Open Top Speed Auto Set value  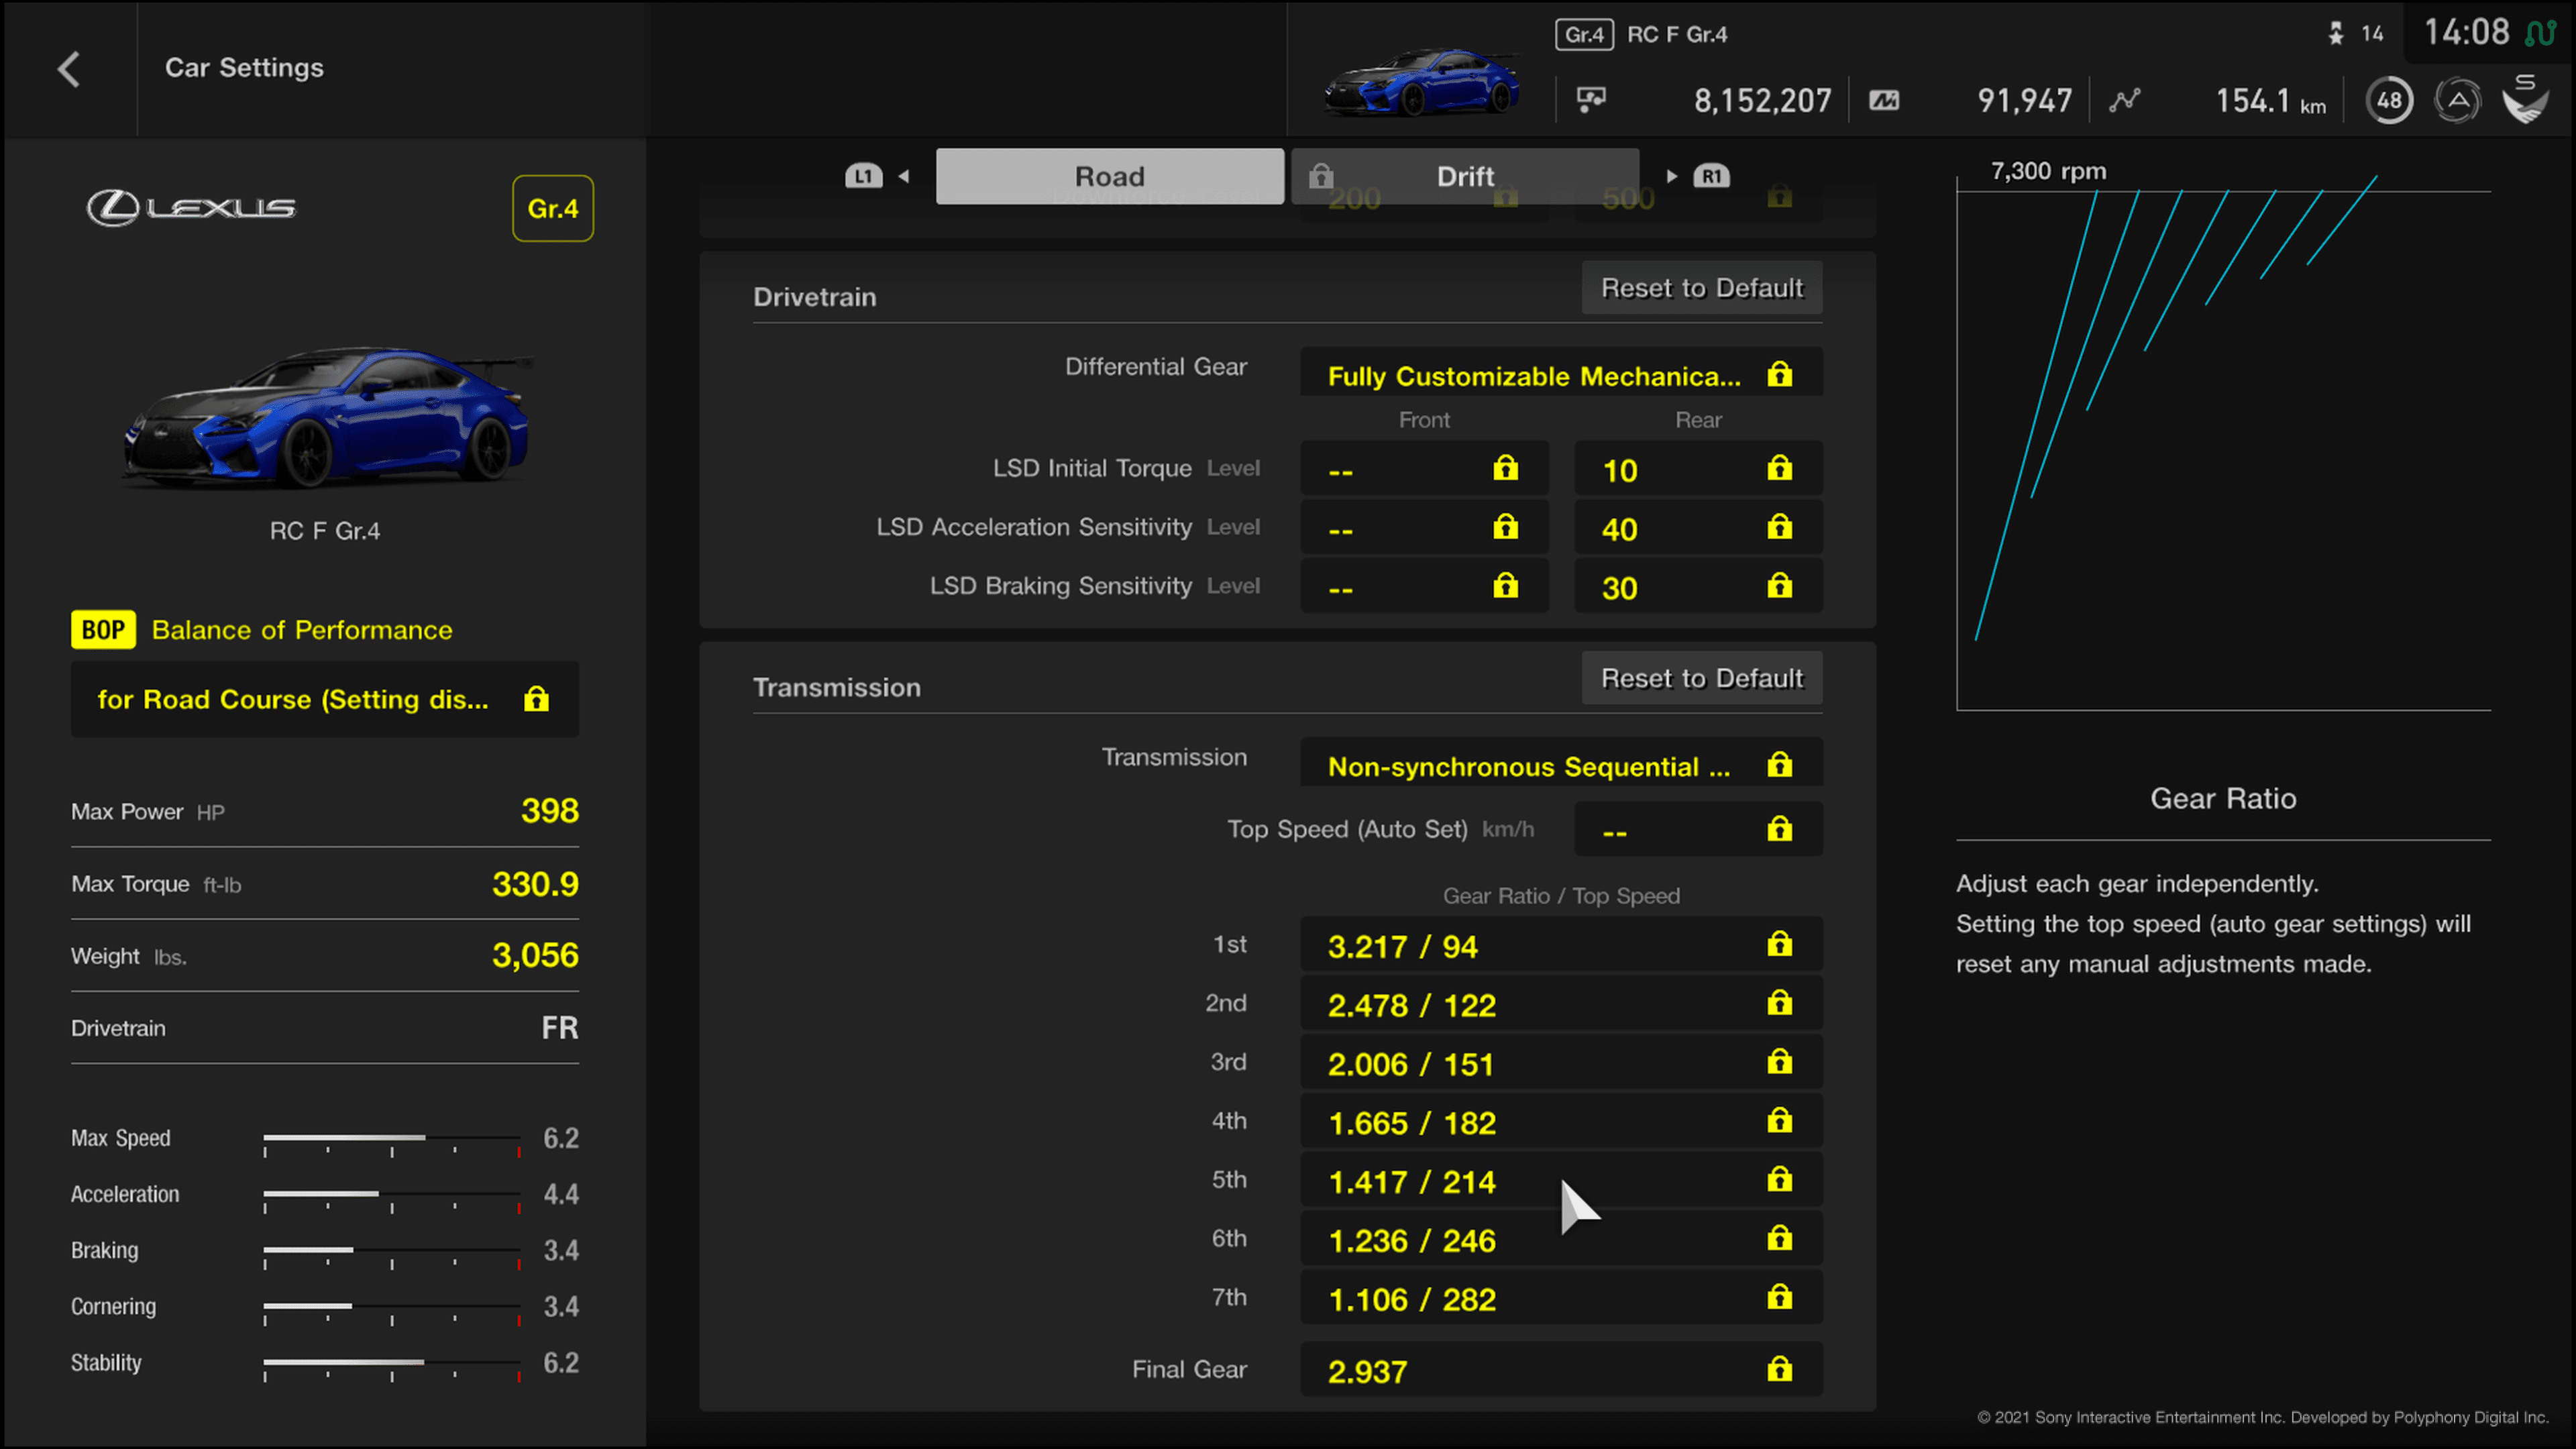tap(1698, 829)
